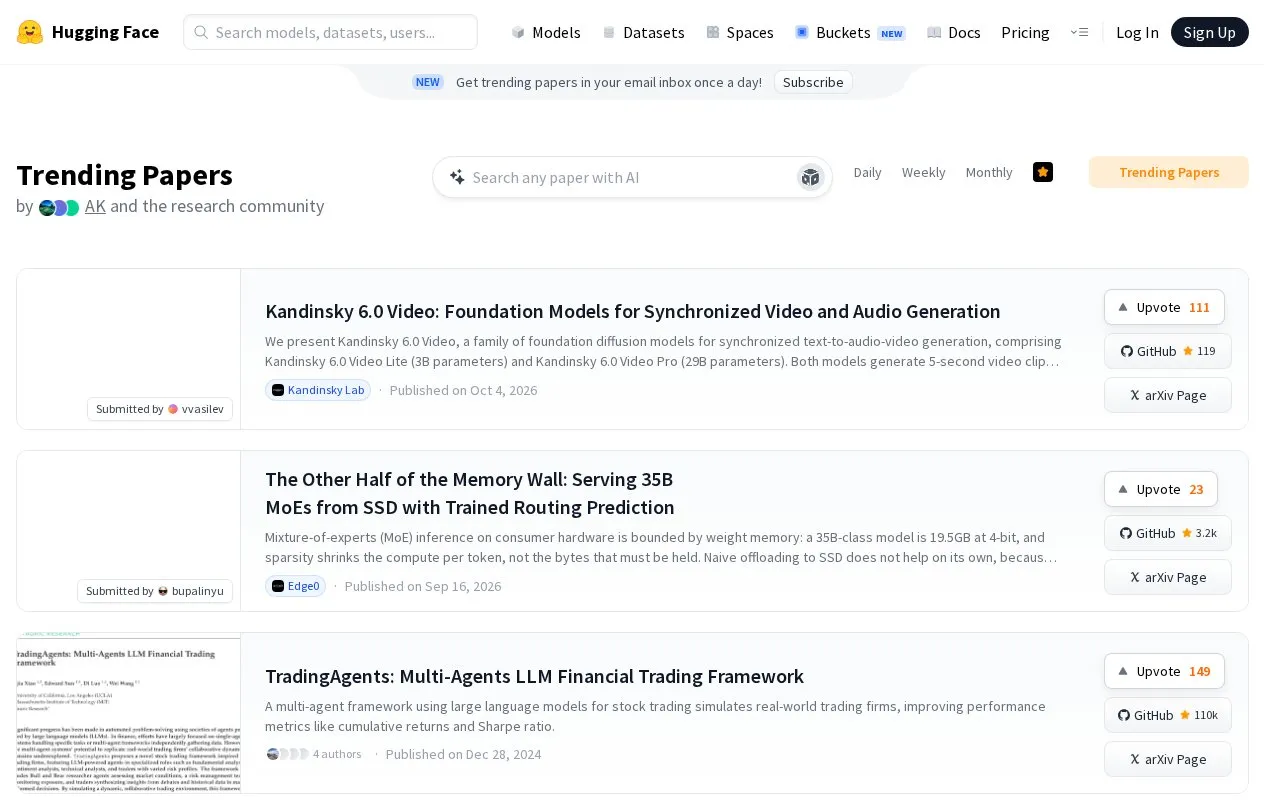This screenshot has height=800, width=1280.
Task: Click the bupalinyu submitter avatar
Action: click(163, 591)
